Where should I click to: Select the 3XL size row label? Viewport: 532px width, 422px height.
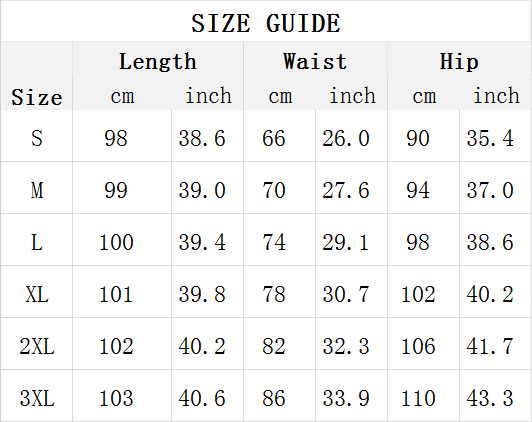37,398
